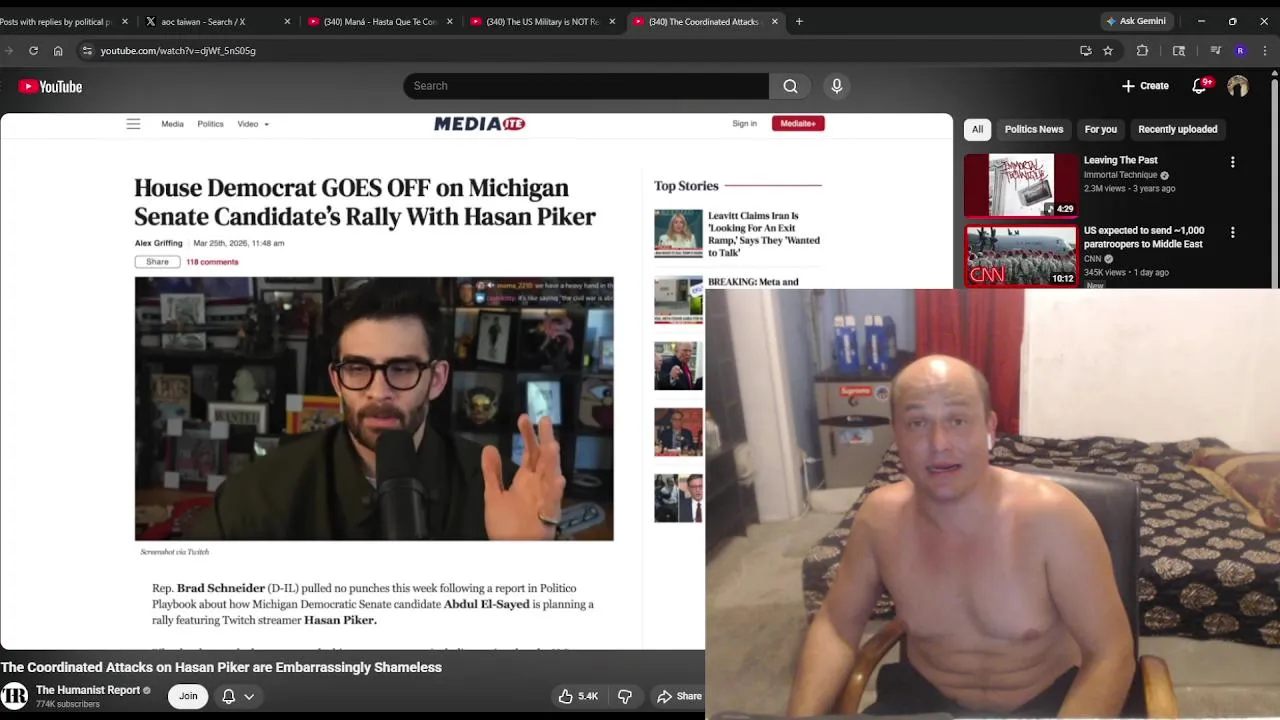1280x720 pixels.
Task: Open the media controls music-note icon
Action: pyautogui.click(x=1216, y=50)
